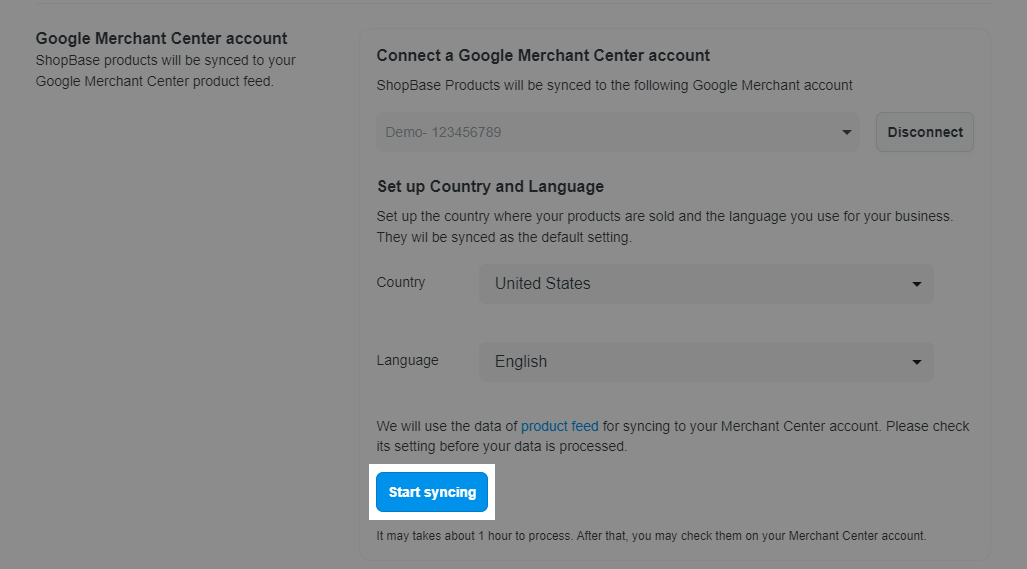This screenshot has height=569, width=1027.
Task: Click the caret icon in the Country field
Action: pos(916,284)
